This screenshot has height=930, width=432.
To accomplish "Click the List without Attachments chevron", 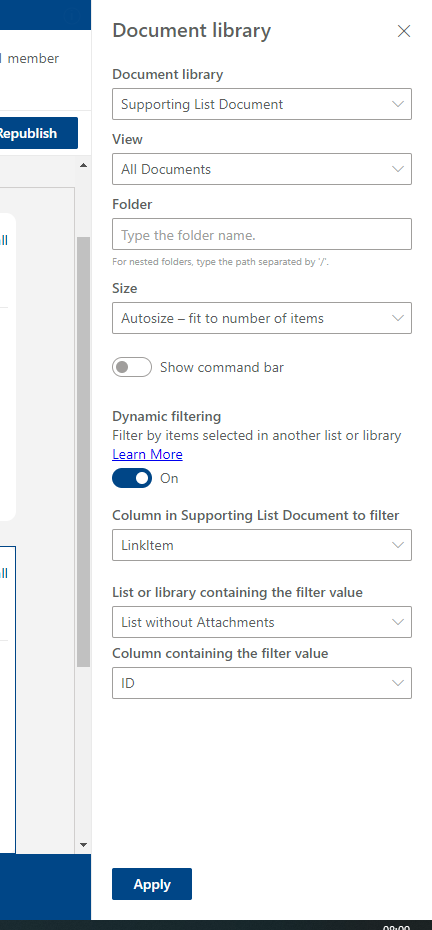I will 398,622.
